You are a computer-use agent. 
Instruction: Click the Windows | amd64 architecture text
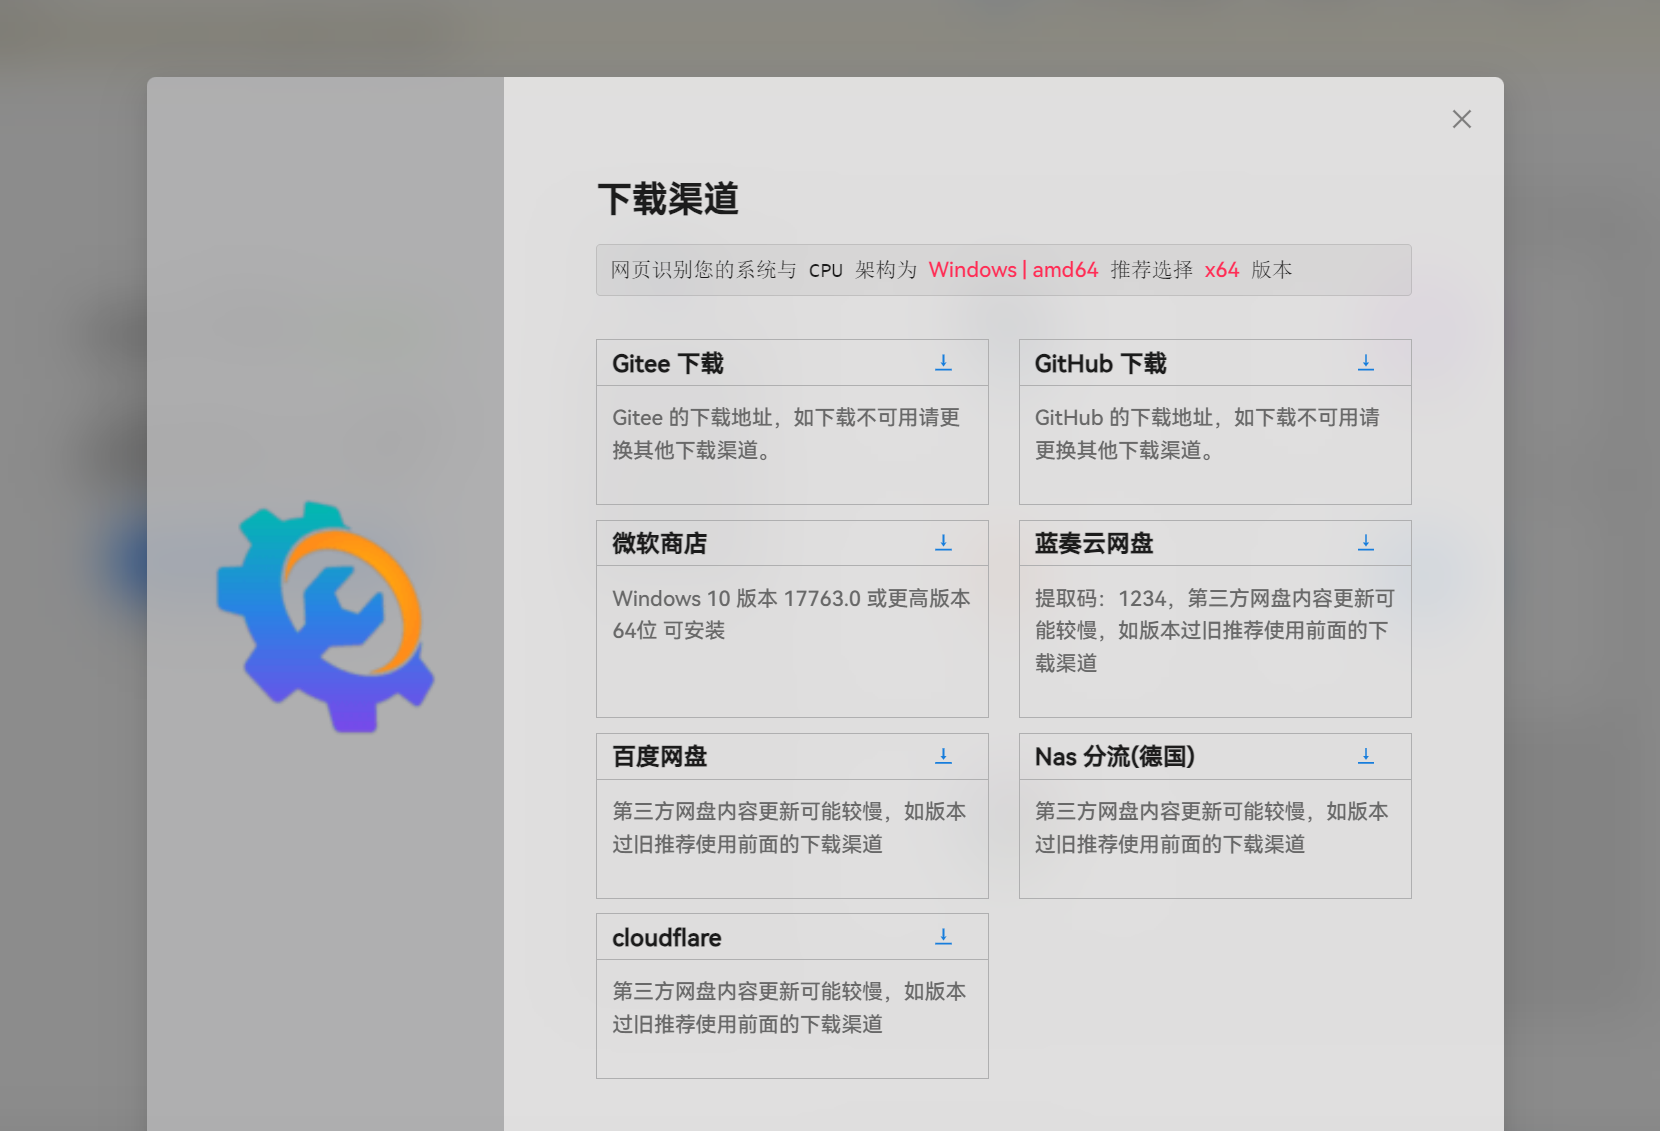pyautogui.click(x=1013, y=269)
